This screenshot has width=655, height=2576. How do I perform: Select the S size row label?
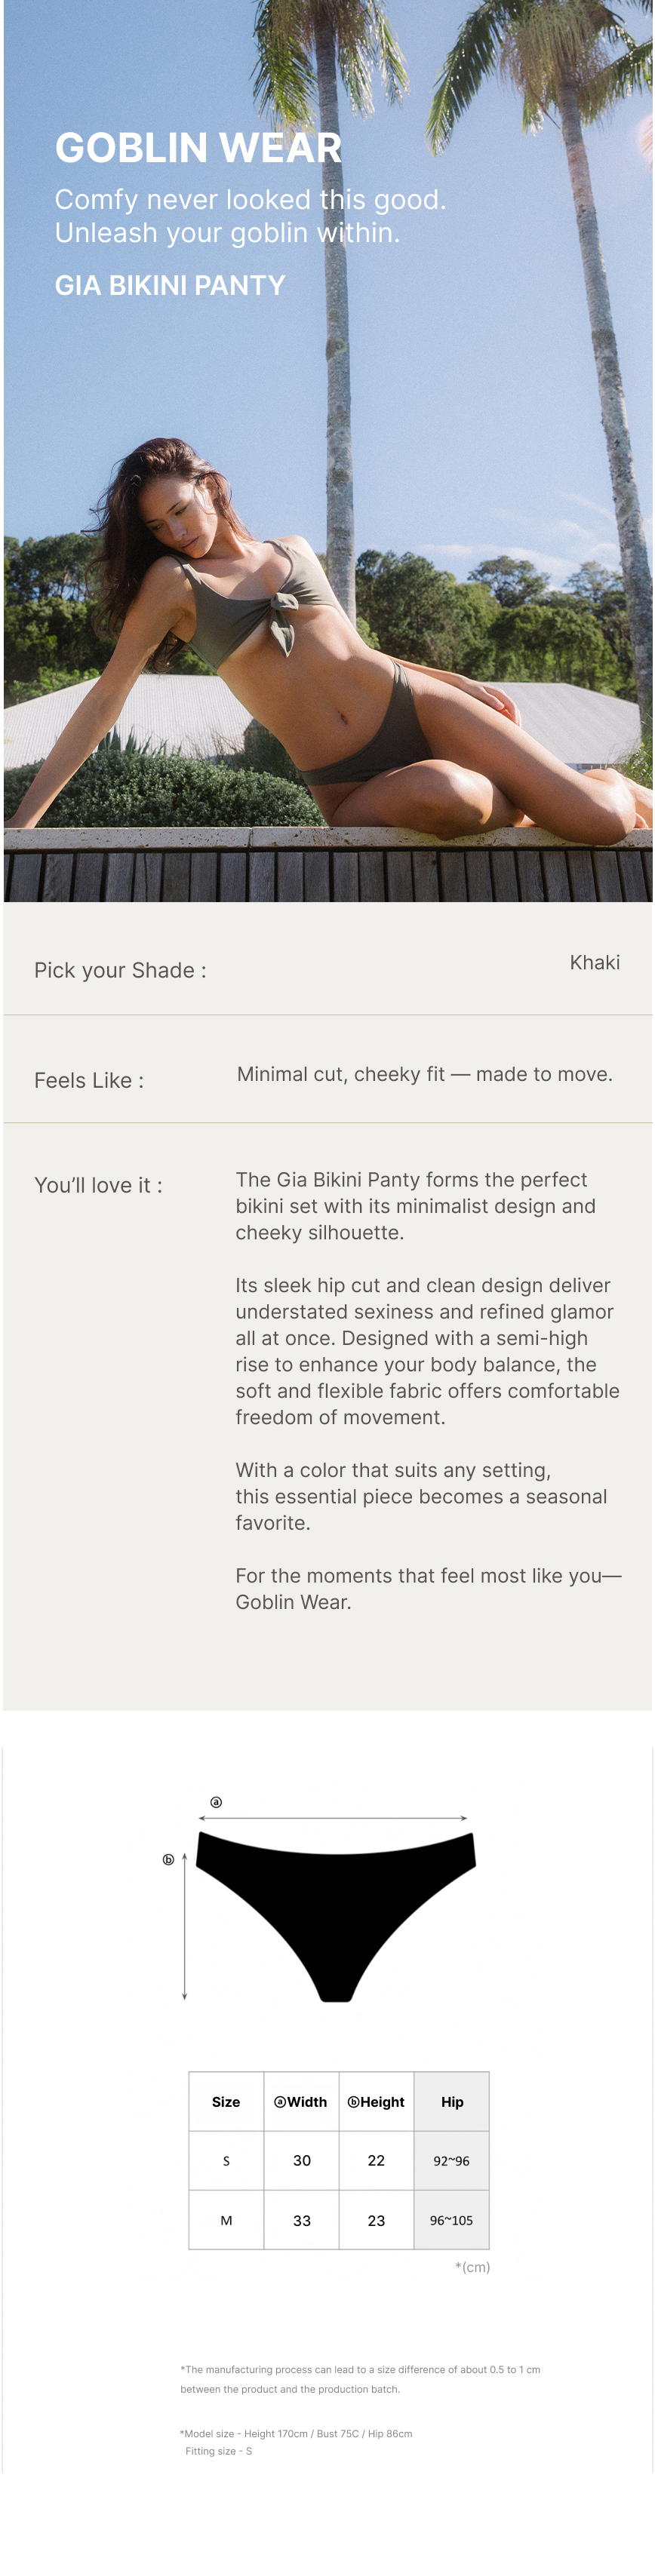tap(226, 2160)
